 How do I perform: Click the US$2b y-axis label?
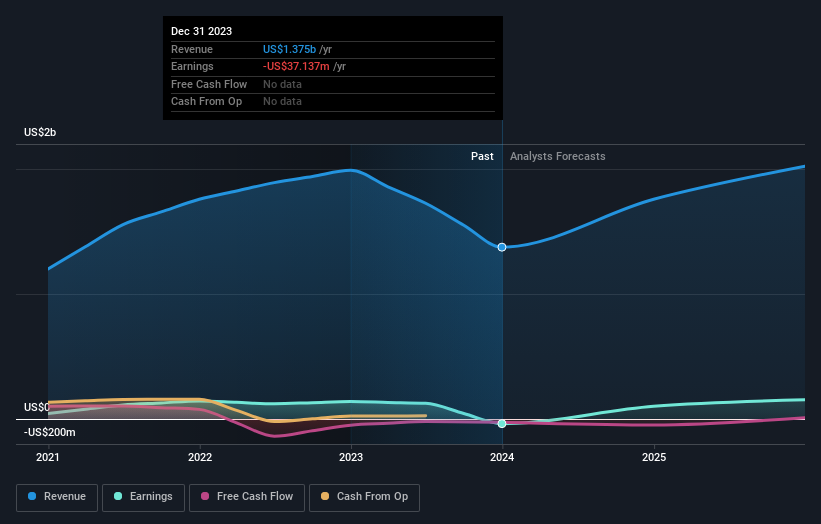[x=40, y=132]
